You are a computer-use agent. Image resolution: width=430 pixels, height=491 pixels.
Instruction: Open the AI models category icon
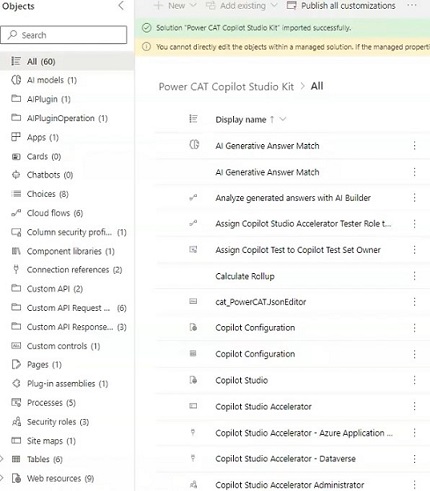pyautogui.click(x=16, y=80)
